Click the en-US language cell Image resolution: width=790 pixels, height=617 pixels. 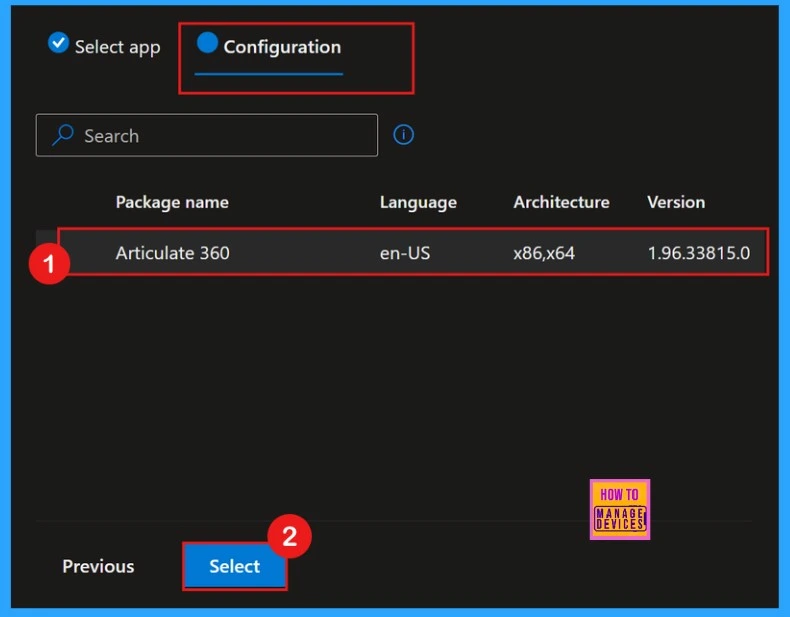[x=405, y=253]
